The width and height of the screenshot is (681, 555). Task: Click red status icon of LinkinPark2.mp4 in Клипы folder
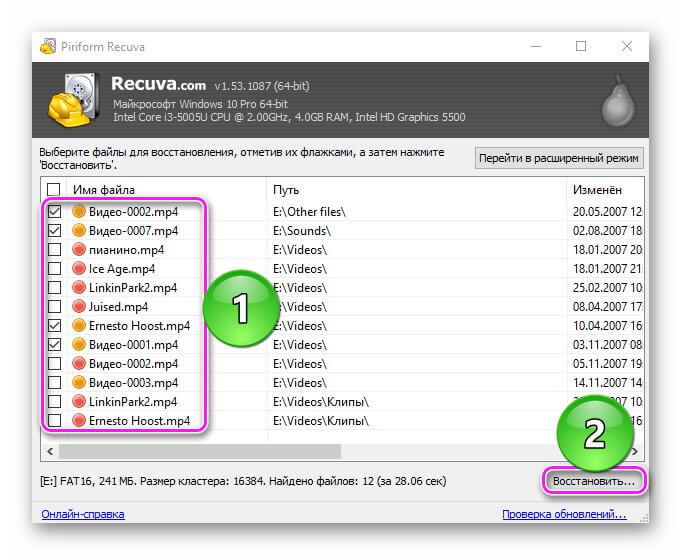click(79, 401)
